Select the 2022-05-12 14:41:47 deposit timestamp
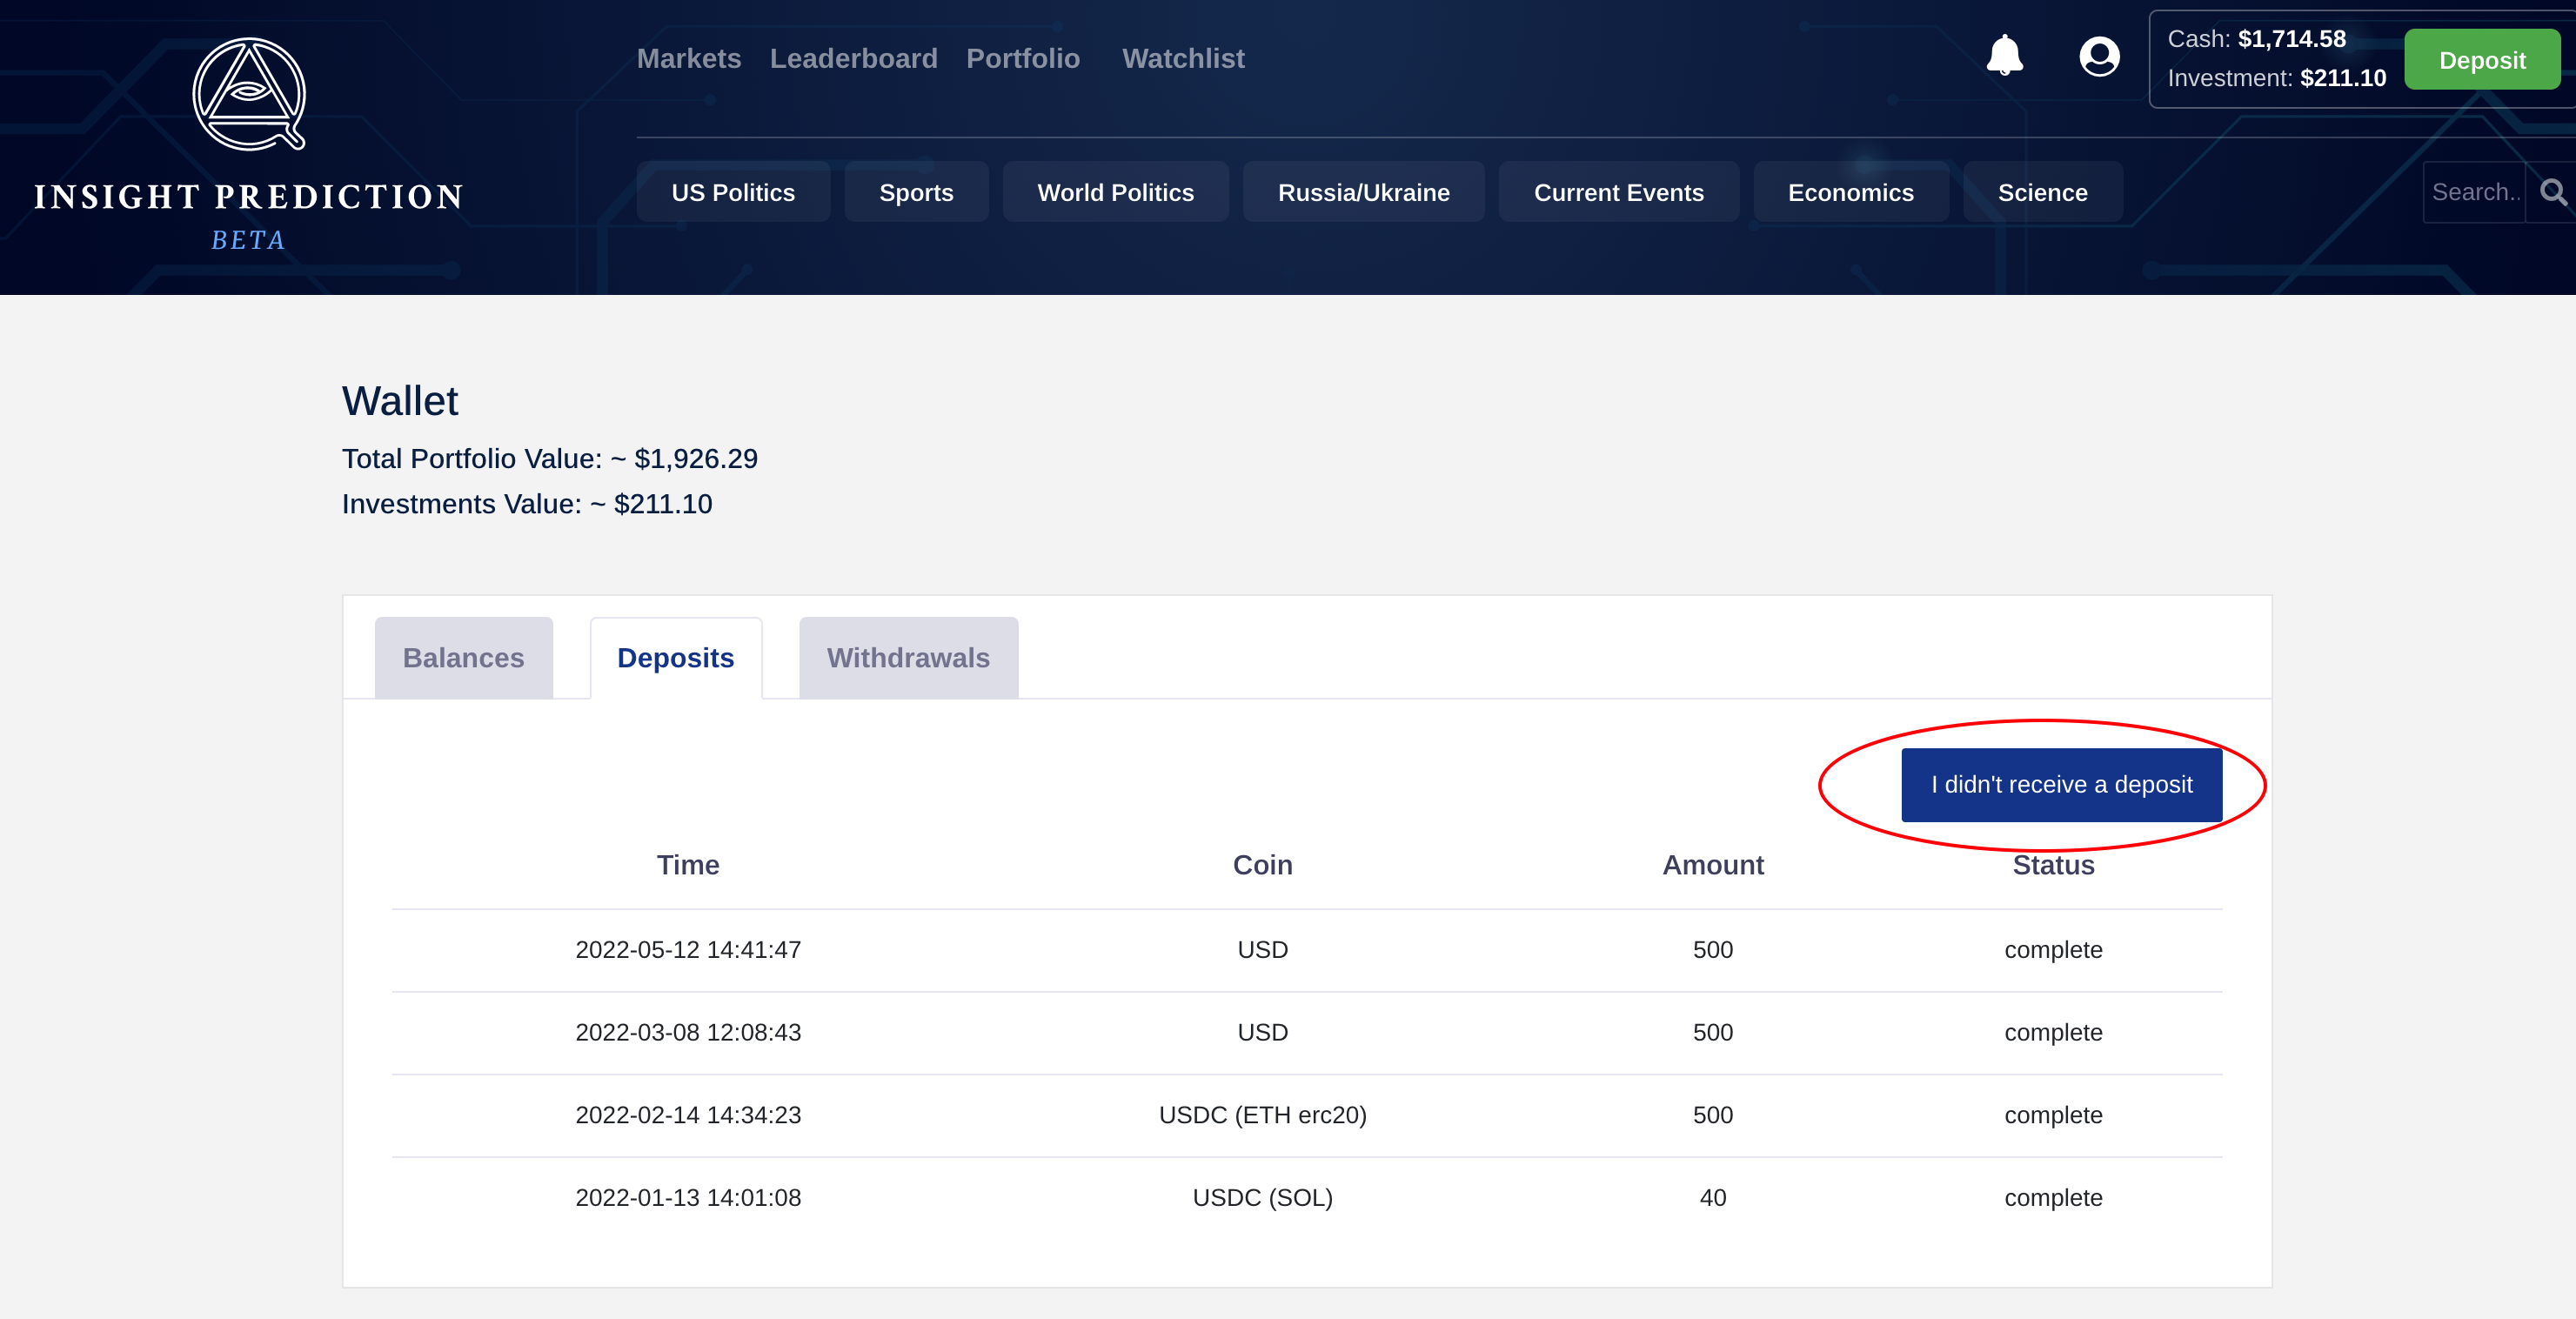Image resolution: width=2576 pixels, height=1319 pixels. pos(688,950)
